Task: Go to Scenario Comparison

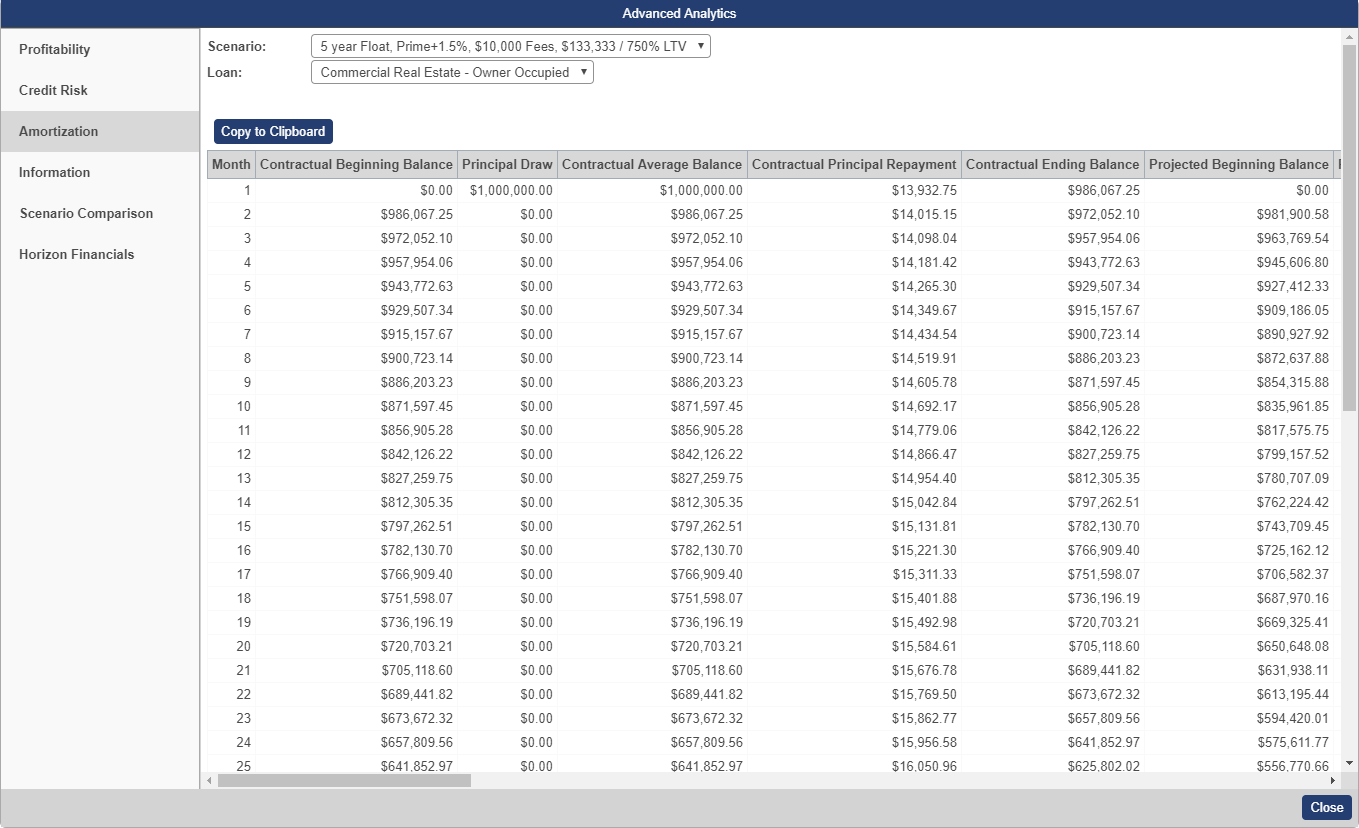Action: [100, 213]
